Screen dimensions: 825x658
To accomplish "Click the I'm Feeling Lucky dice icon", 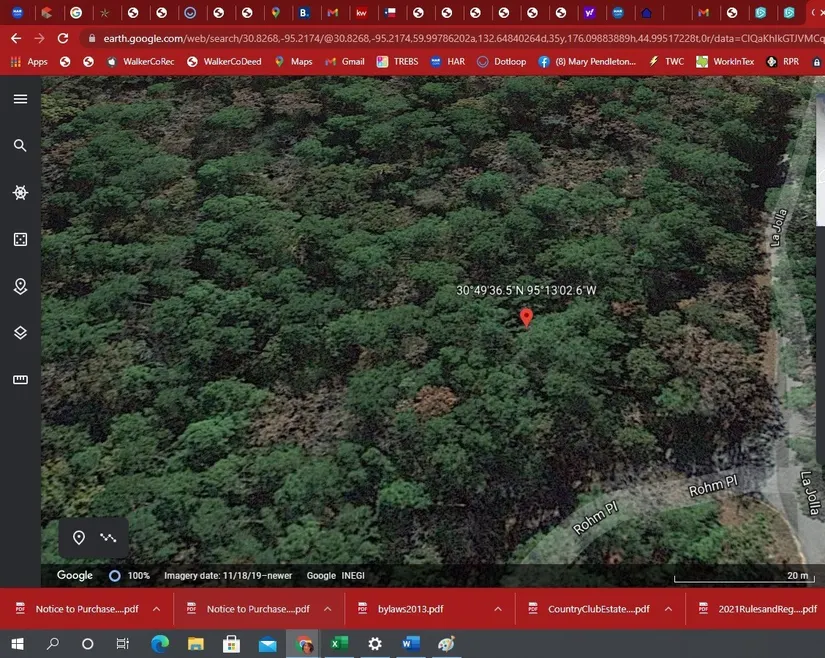I will [x=20, y=240].
